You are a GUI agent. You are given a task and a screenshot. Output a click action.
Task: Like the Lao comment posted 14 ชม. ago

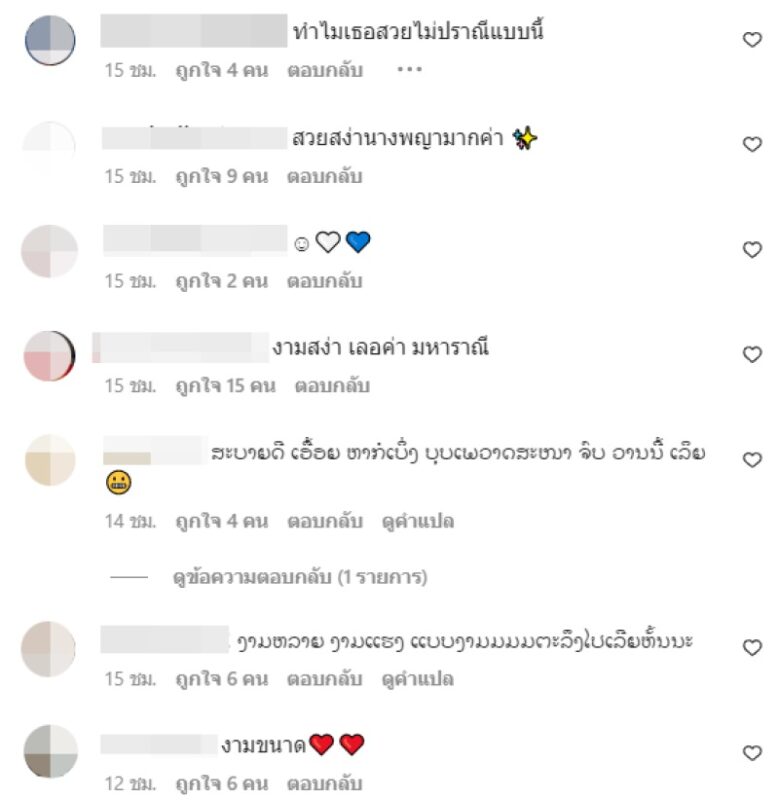pos(752,460)
